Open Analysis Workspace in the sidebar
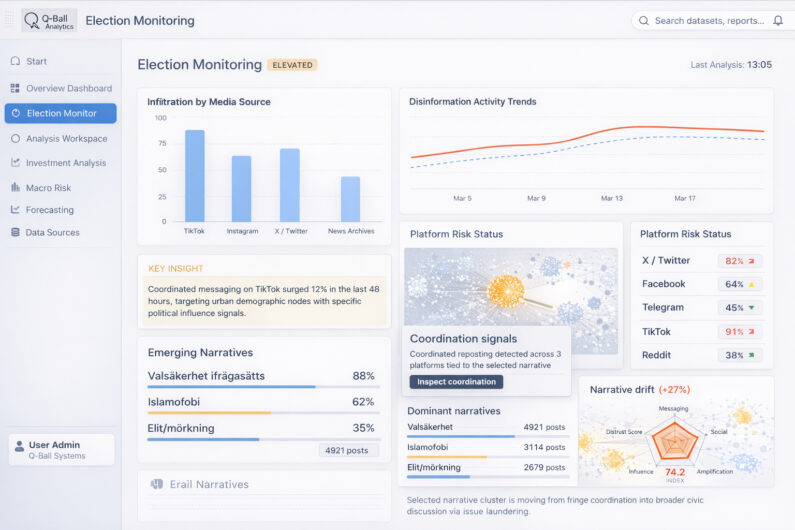 (66, 138)
